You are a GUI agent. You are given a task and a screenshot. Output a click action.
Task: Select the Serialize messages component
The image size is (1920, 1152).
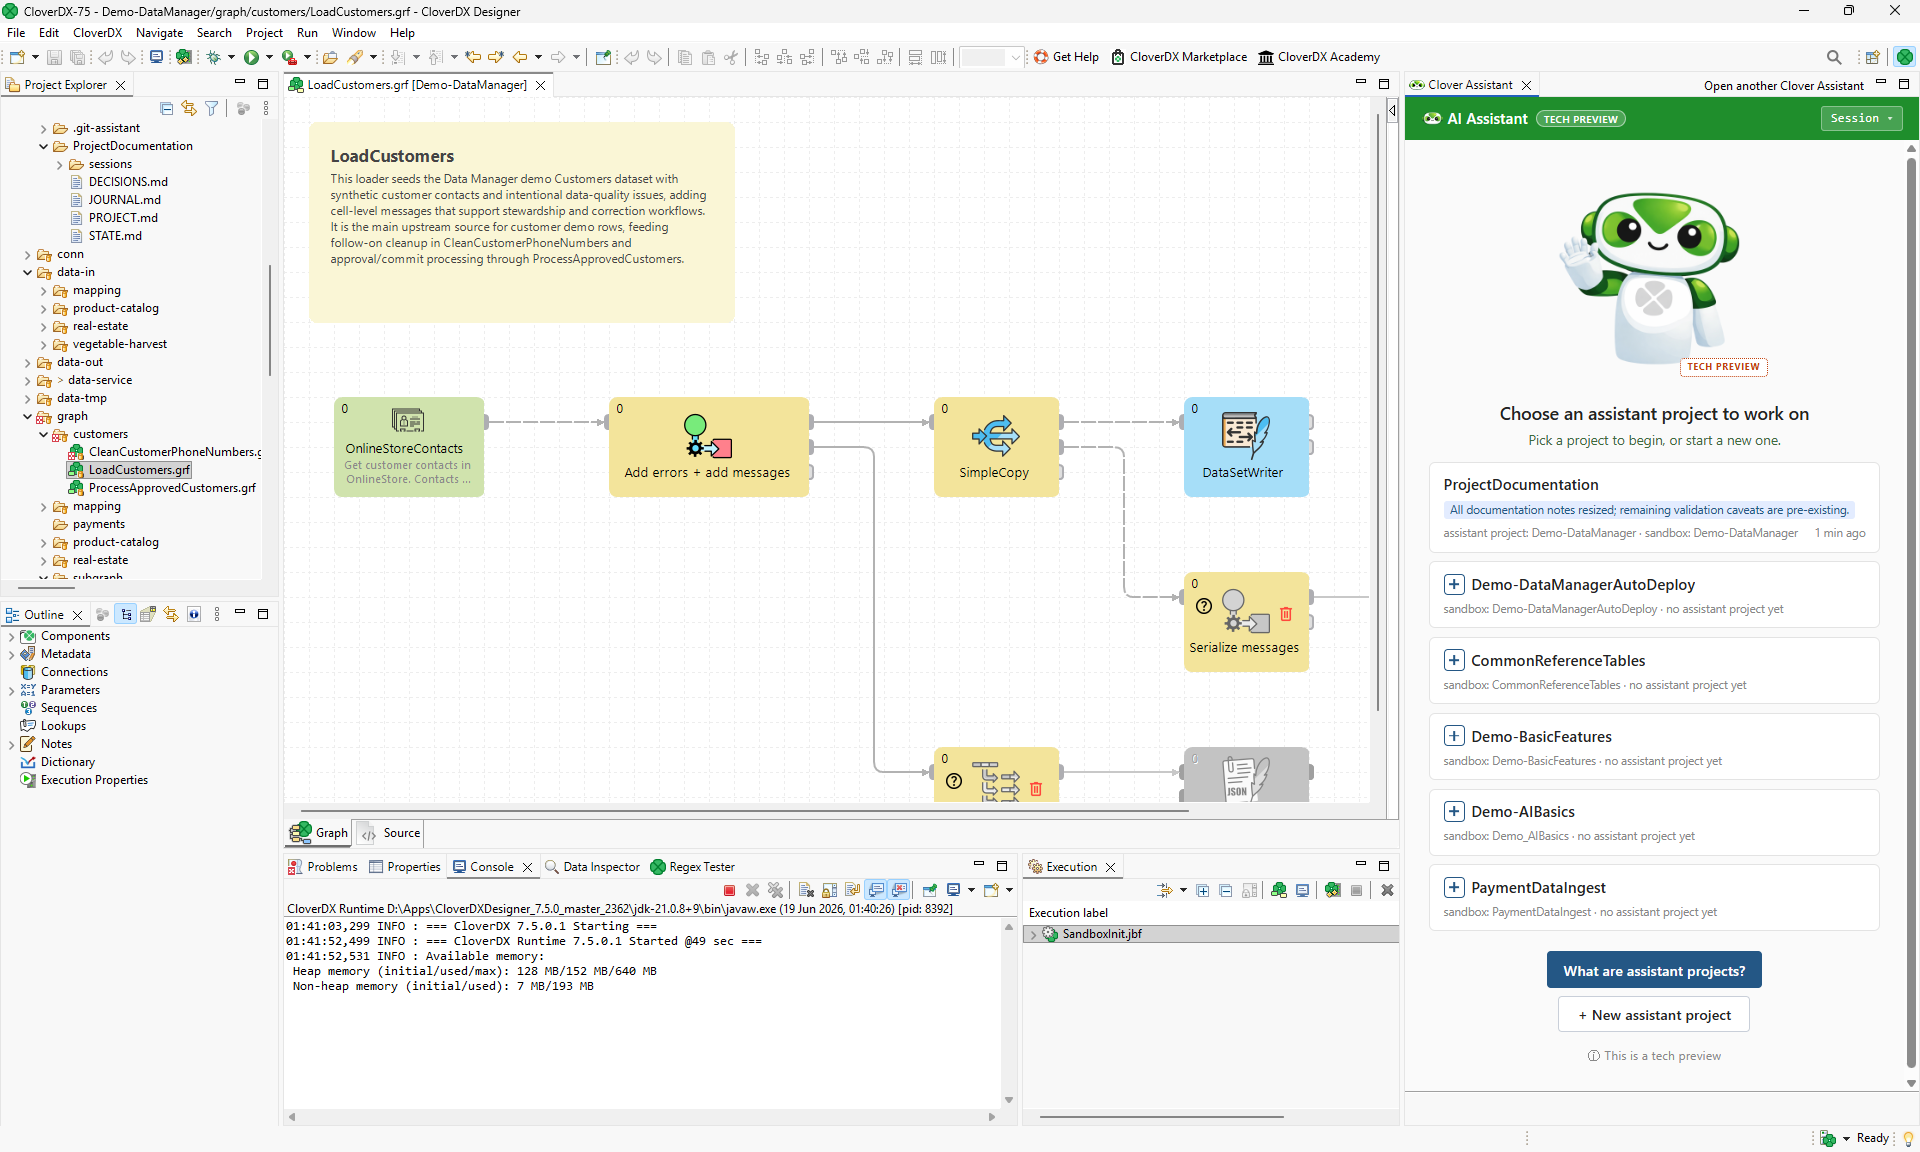point(1246,621)
